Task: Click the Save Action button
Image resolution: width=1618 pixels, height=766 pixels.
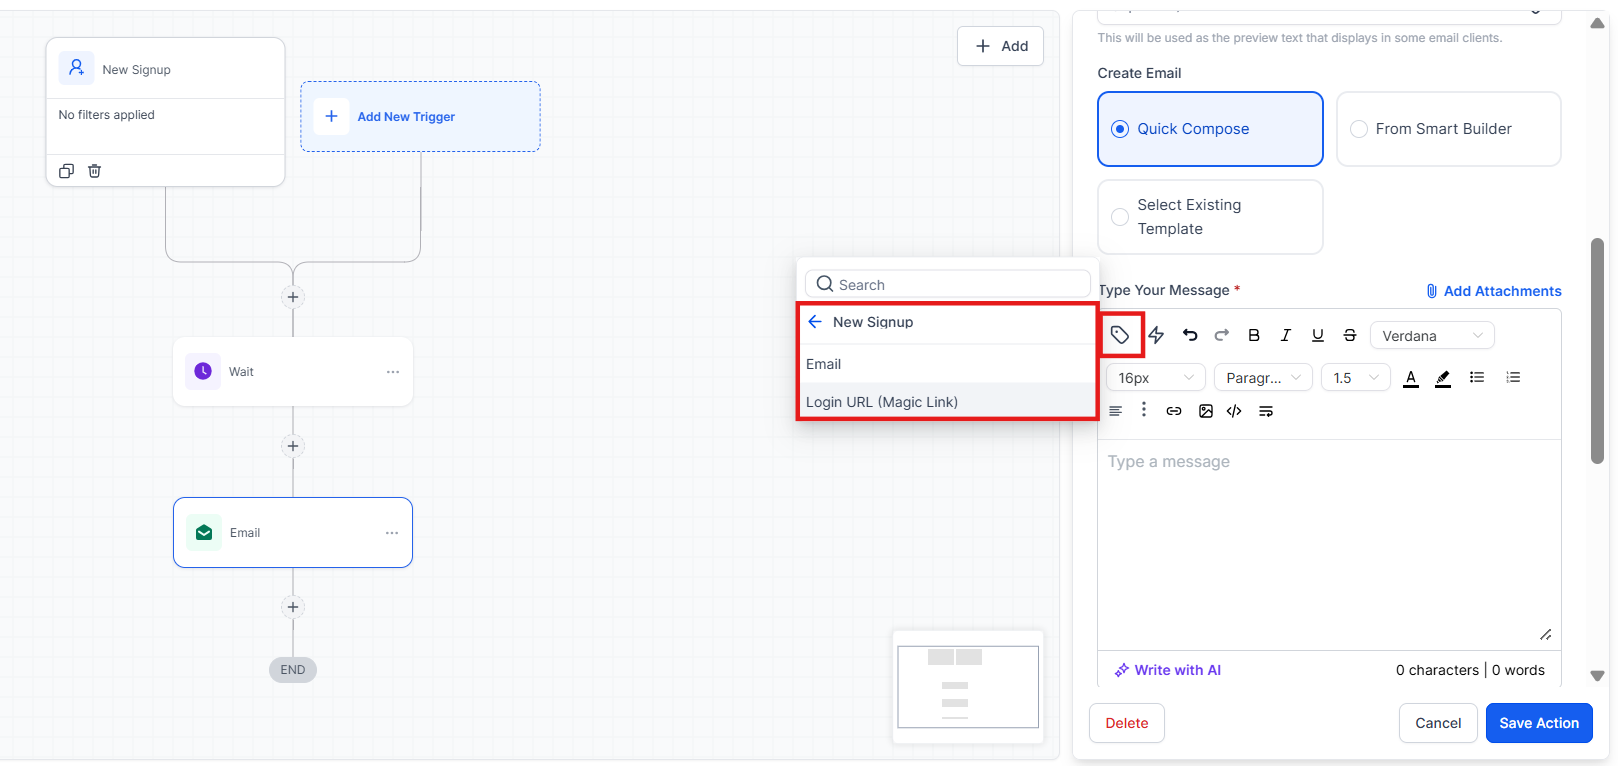Action: (1538, 723)
